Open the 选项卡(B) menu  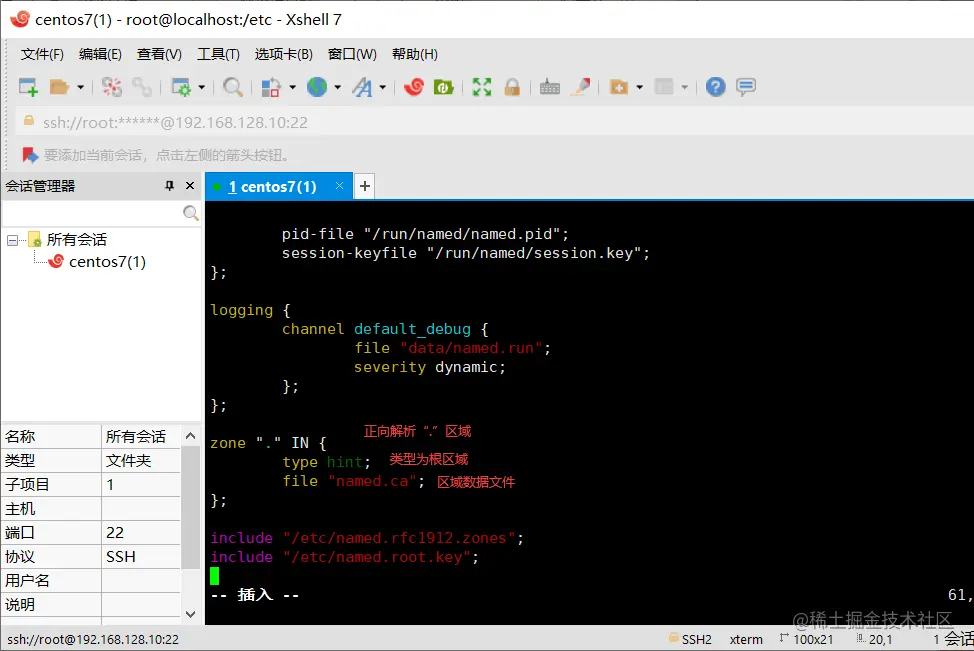[x=283, y=55]
